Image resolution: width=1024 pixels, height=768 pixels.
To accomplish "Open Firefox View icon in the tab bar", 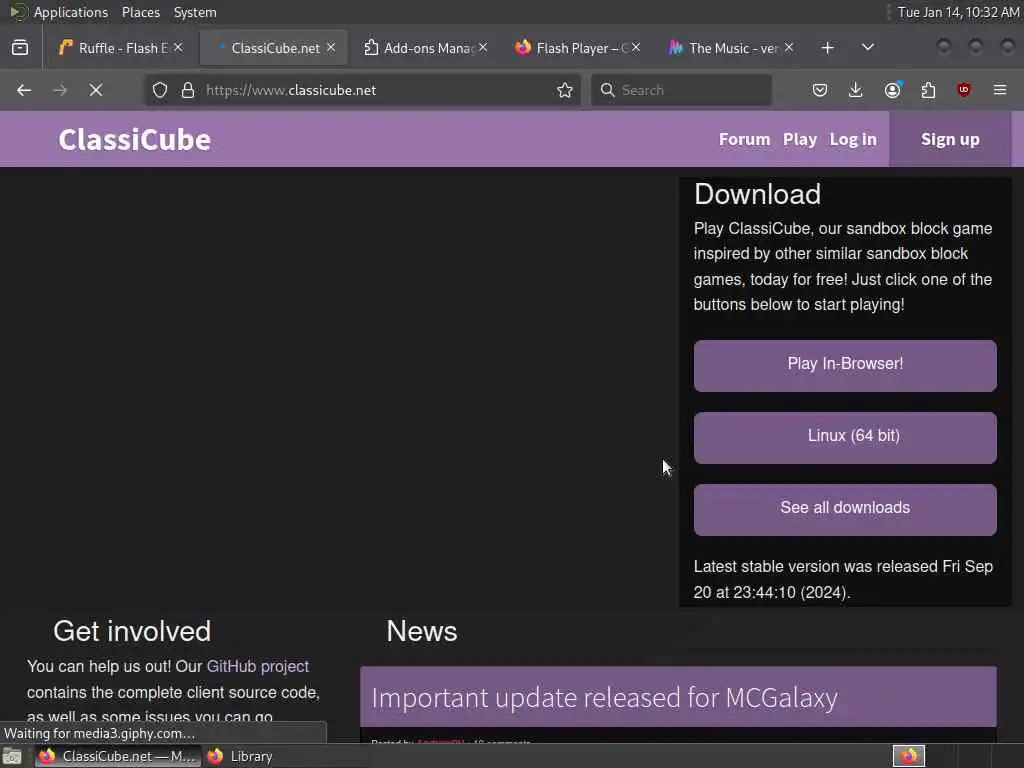I will coord(20,48).
